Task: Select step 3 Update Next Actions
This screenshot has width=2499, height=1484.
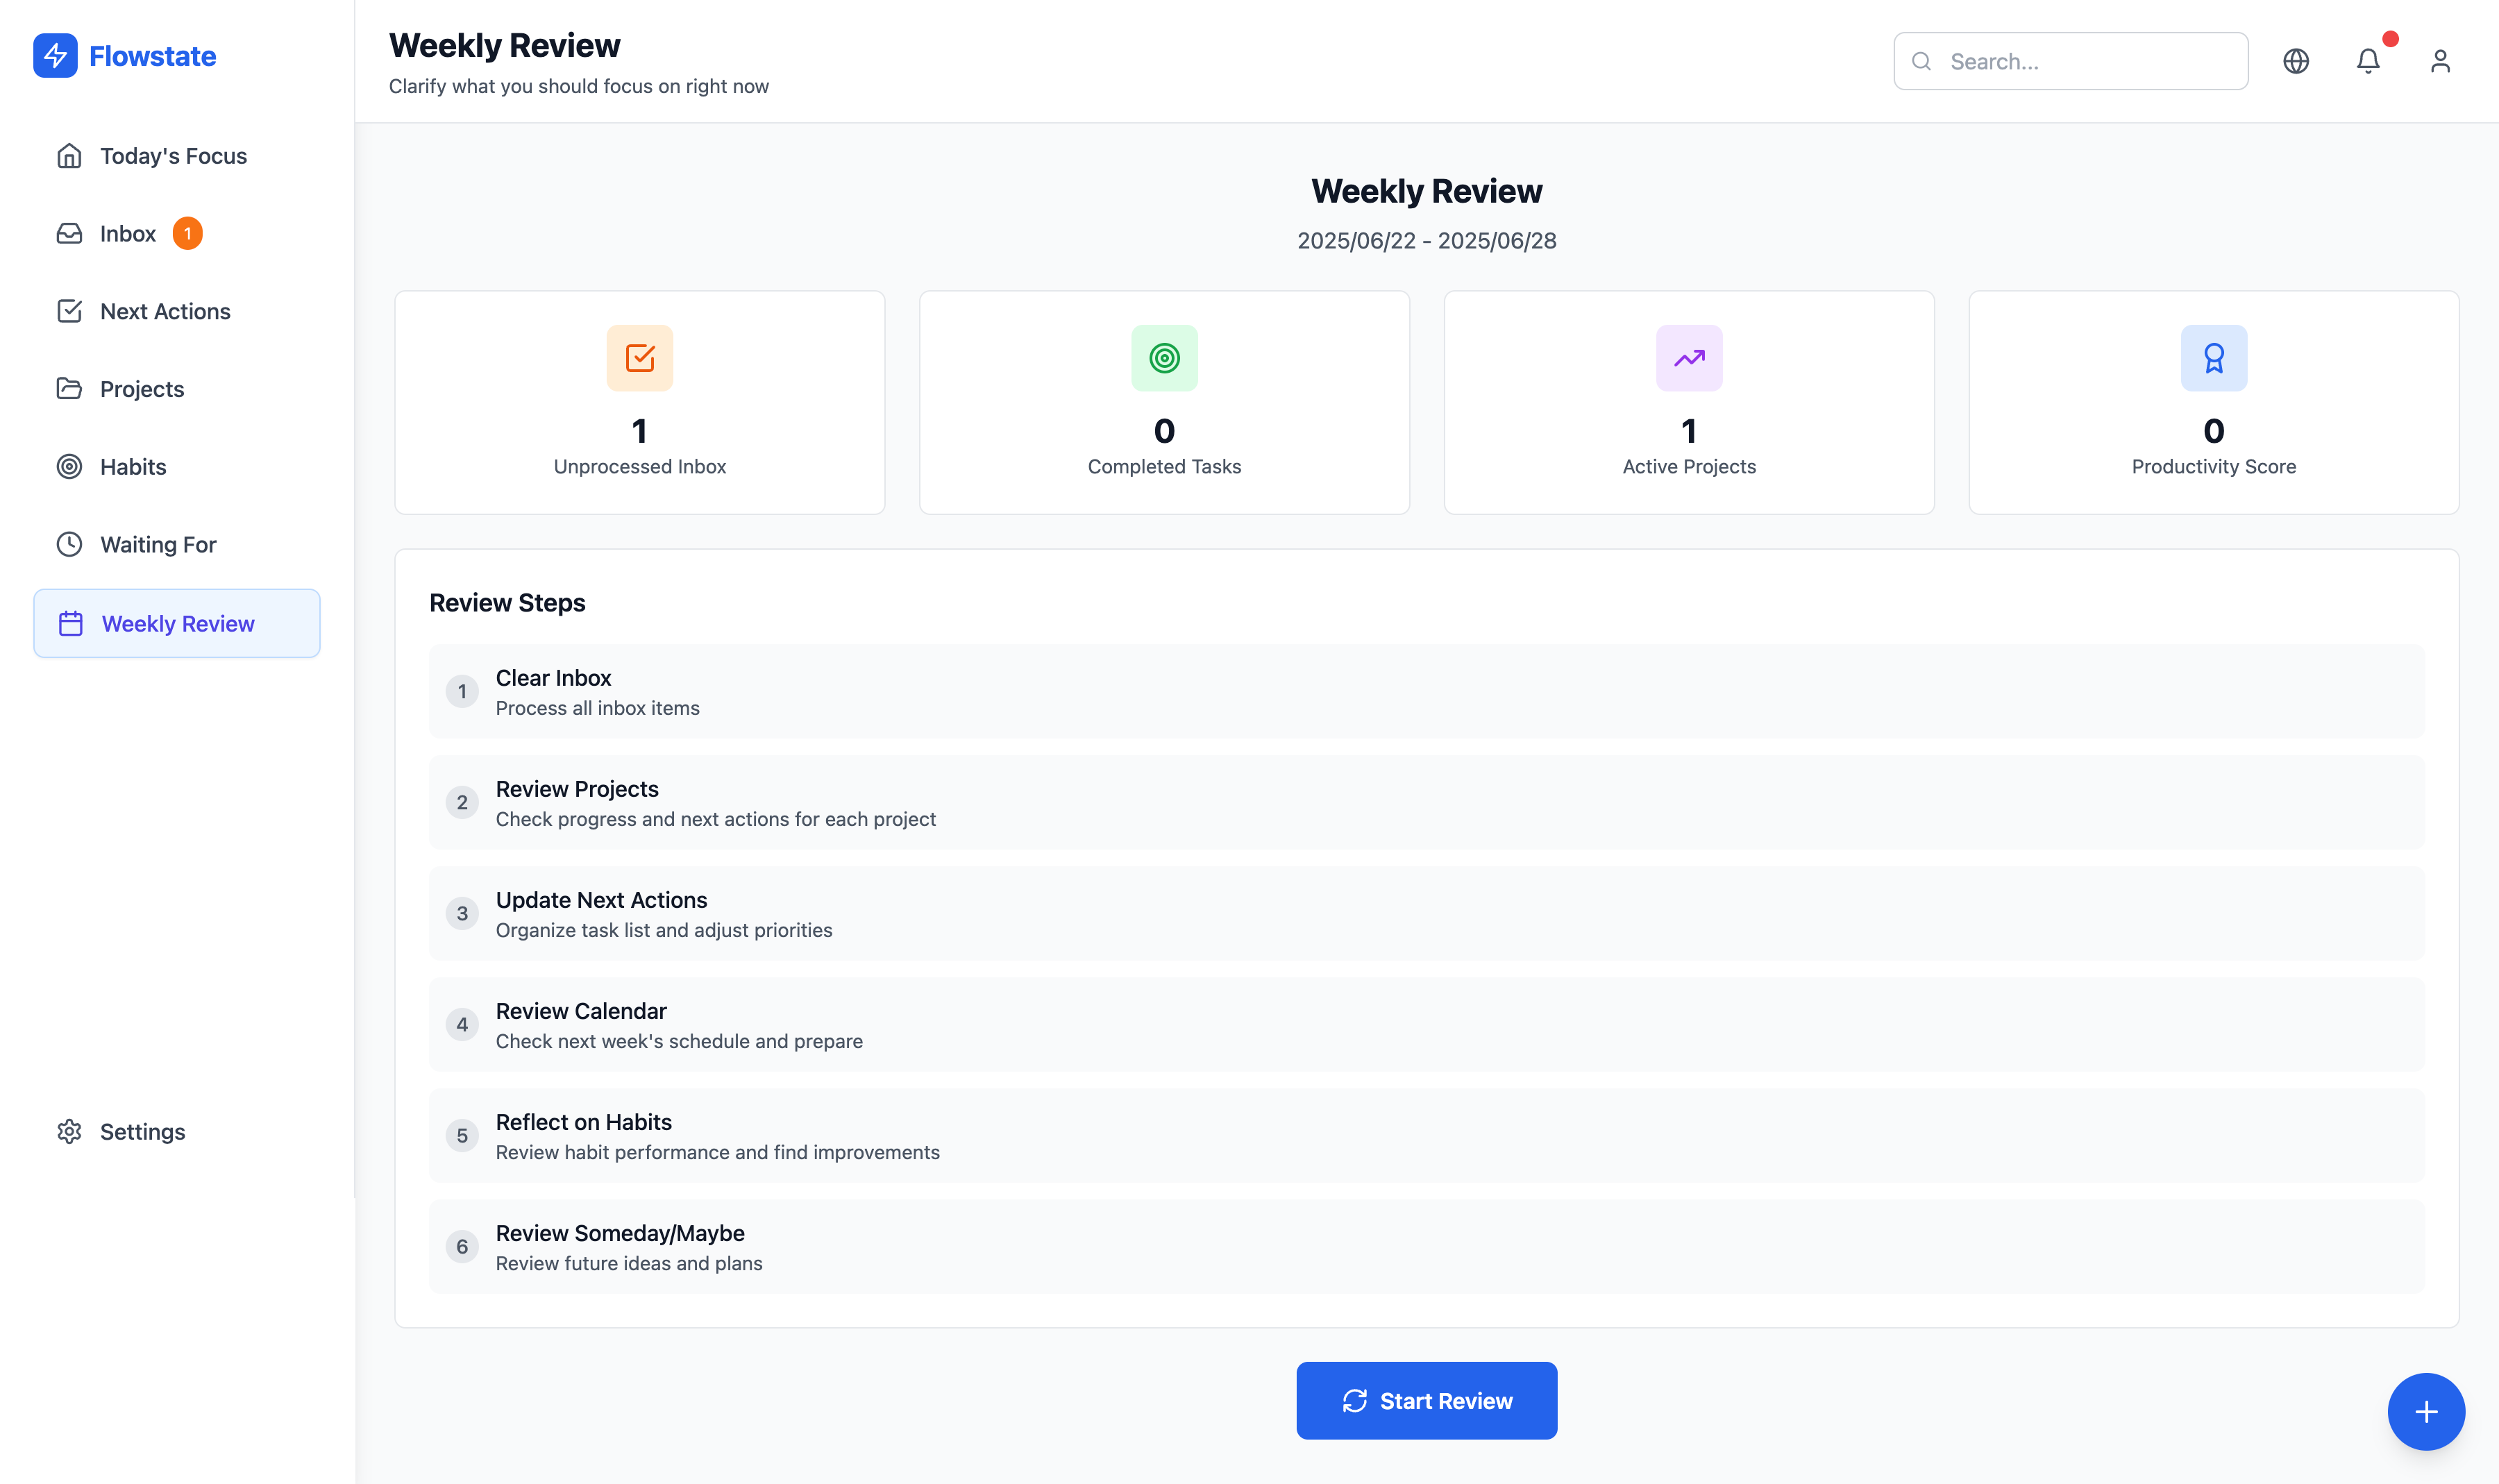Action: click(1426, 913)
